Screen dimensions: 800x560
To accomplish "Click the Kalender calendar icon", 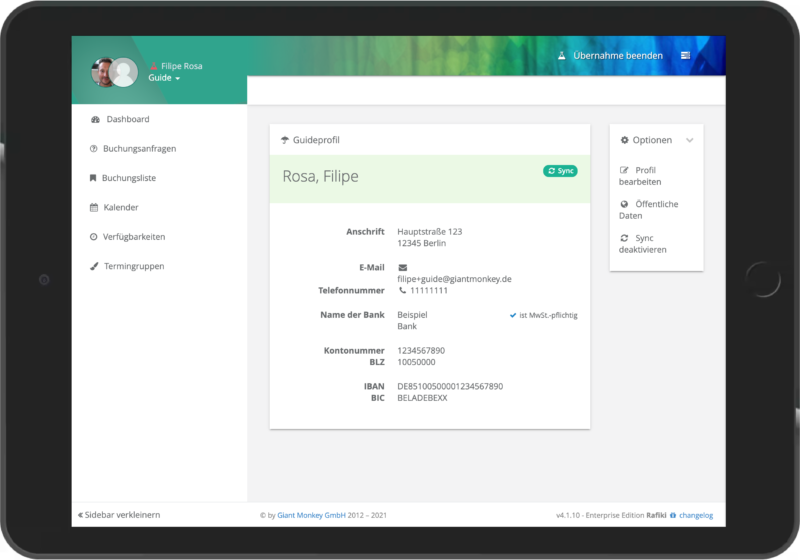I will coord(94,208).
